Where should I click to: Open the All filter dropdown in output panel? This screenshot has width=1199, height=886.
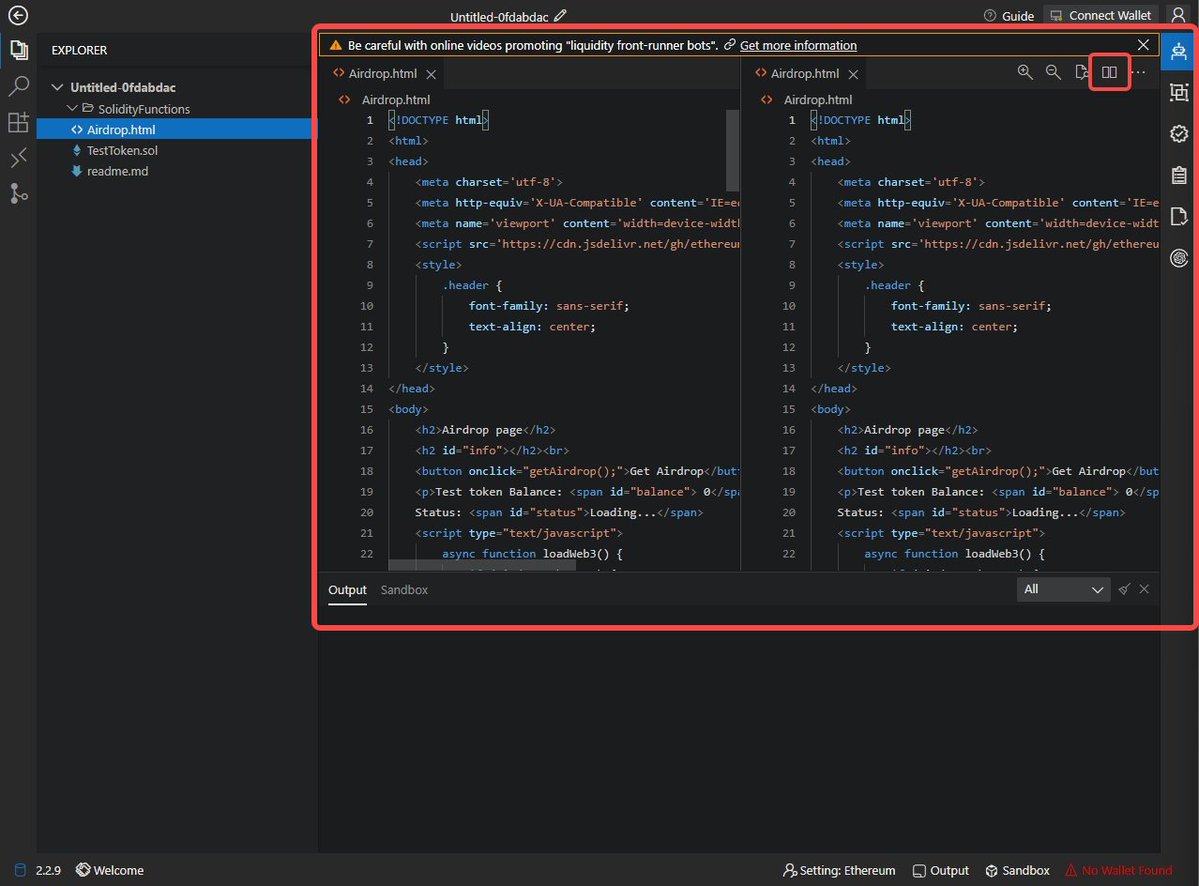[1063, 589]
